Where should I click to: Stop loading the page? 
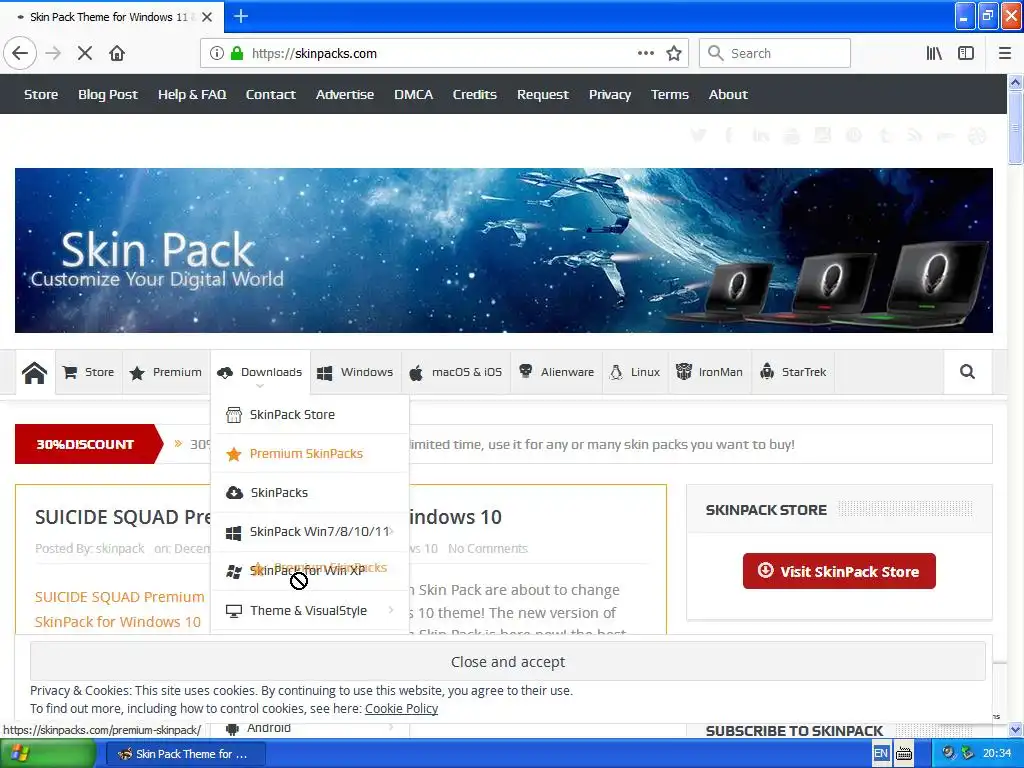(85, 54)
